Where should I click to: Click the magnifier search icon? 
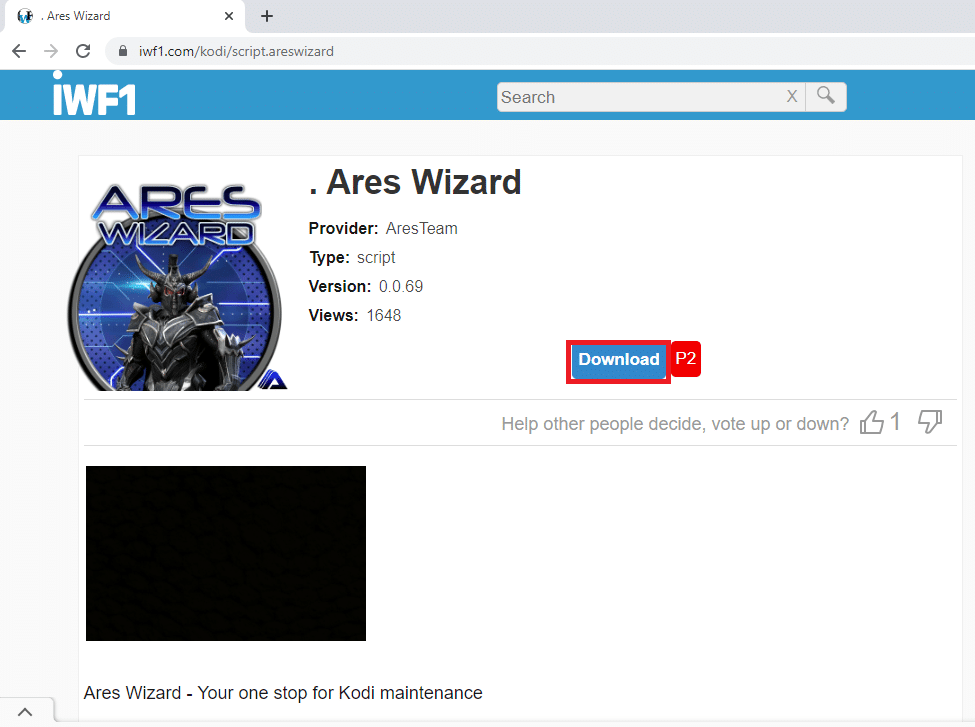point(826,96)
